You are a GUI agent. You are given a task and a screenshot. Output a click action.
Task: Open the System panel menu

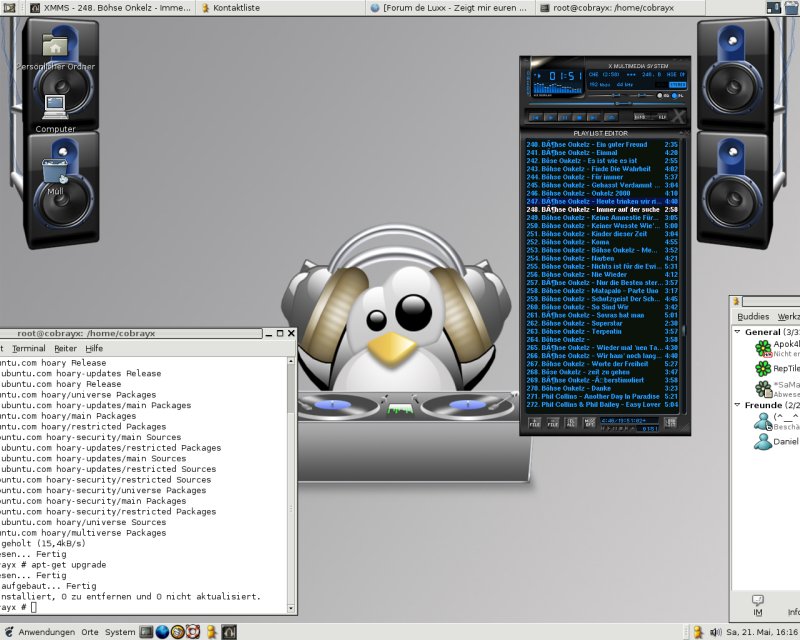click(120, 632)
